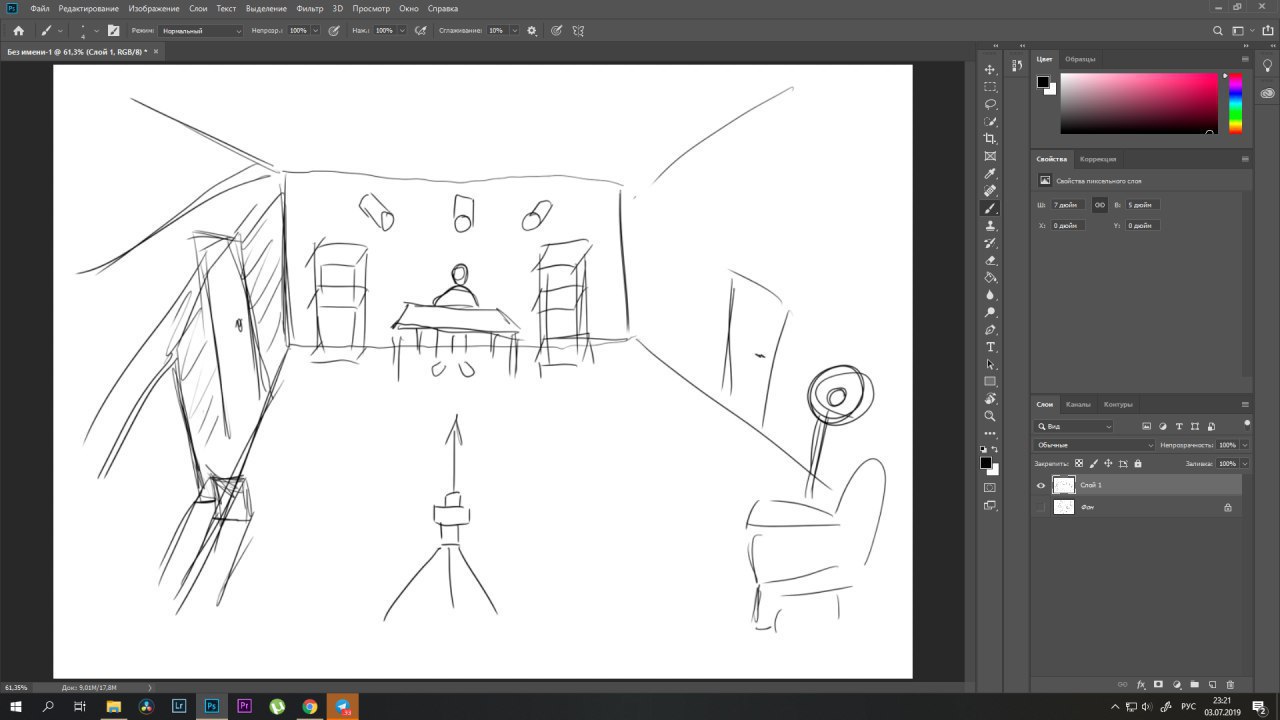Select the Spot Healing Brush tool

click(990, 191)
